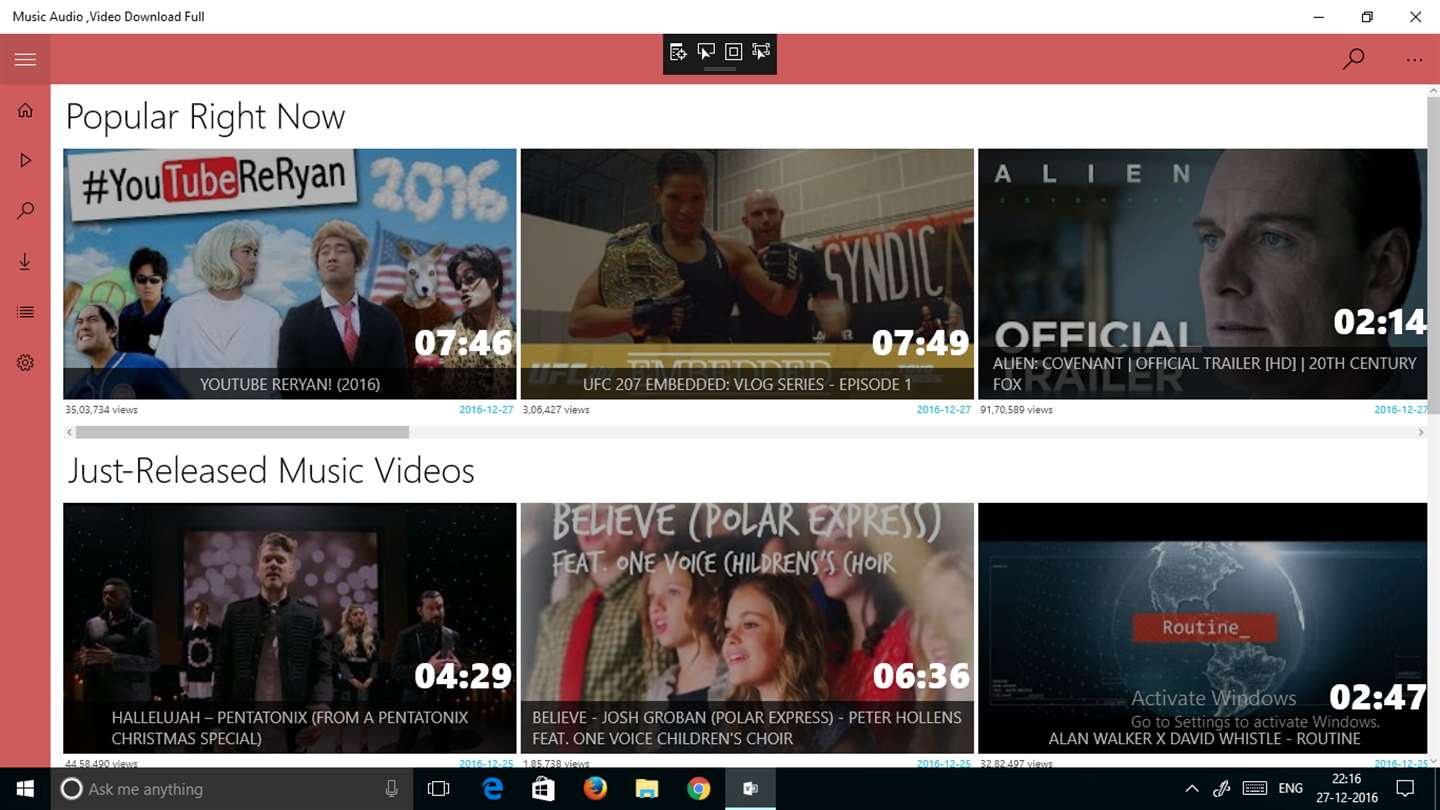
Task: Open the Windows Start menu
Action: tap(24, 789)
